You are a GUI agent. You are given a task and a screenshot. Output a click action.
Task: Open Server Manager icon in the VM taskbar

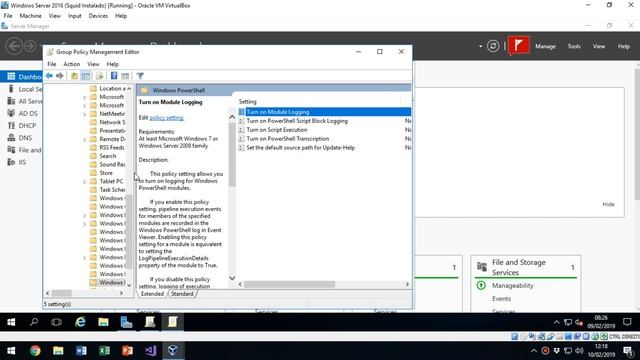click(126, 322)
